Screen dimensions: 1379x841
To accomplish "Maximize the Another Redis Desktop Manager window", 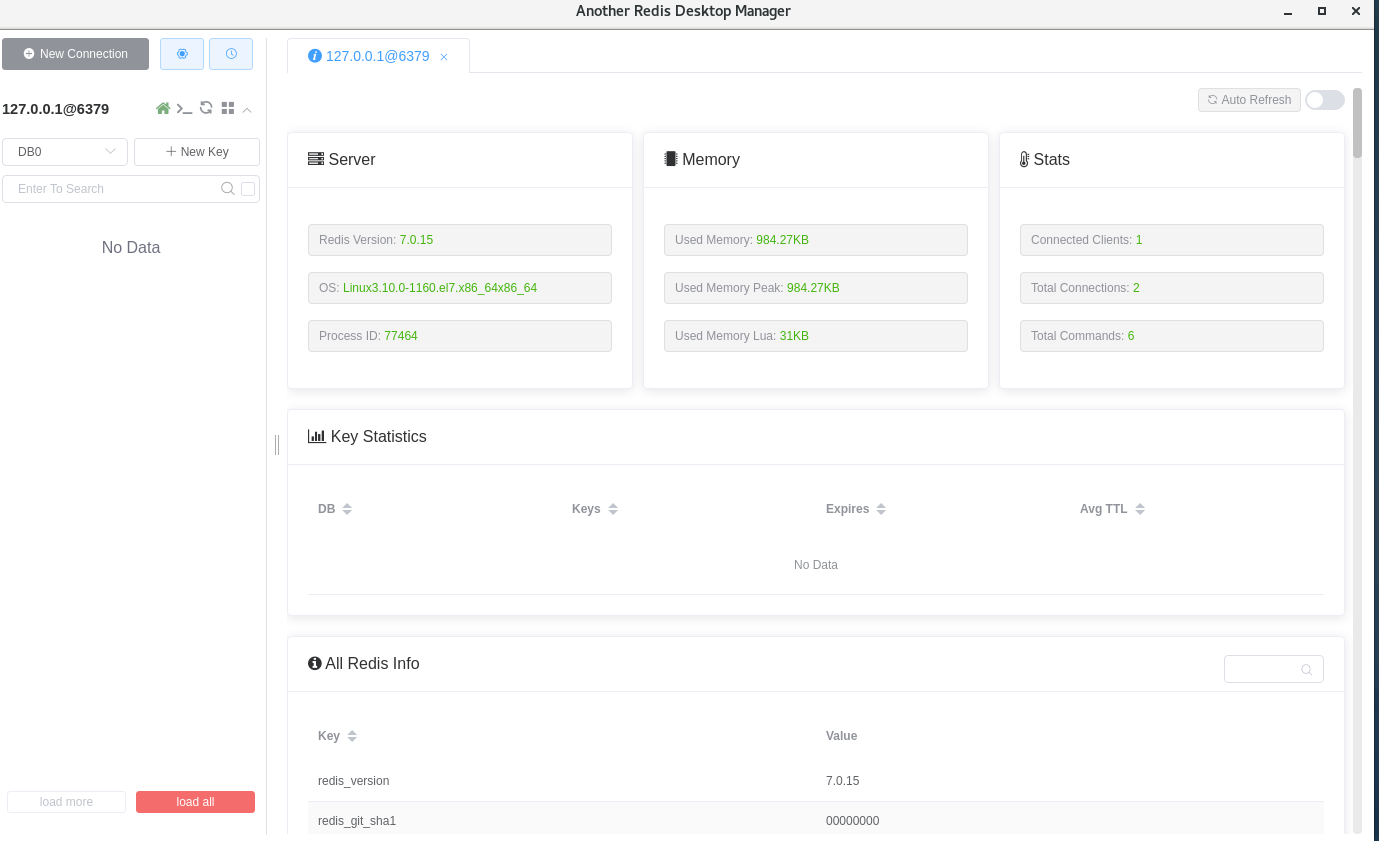I will click(x=1322, y=11).
